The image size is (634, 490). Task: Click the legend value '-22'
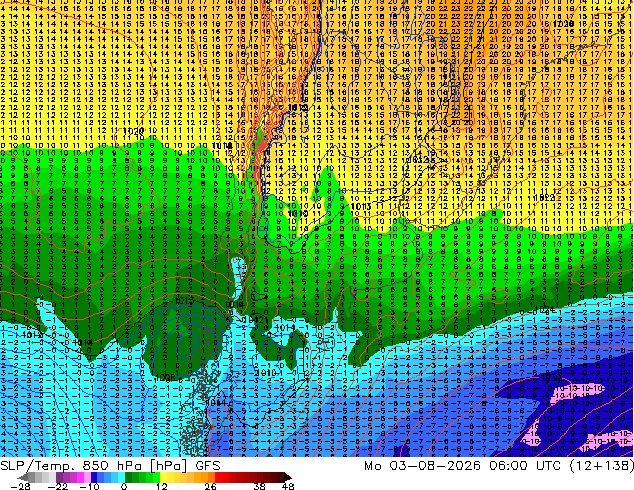click(58, 486)
